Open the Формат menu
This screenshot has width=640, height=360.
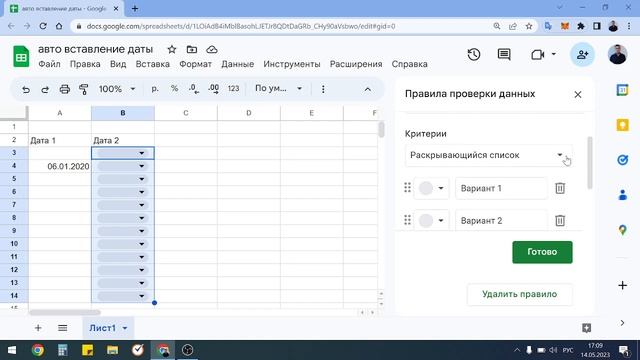pos(196,64)
